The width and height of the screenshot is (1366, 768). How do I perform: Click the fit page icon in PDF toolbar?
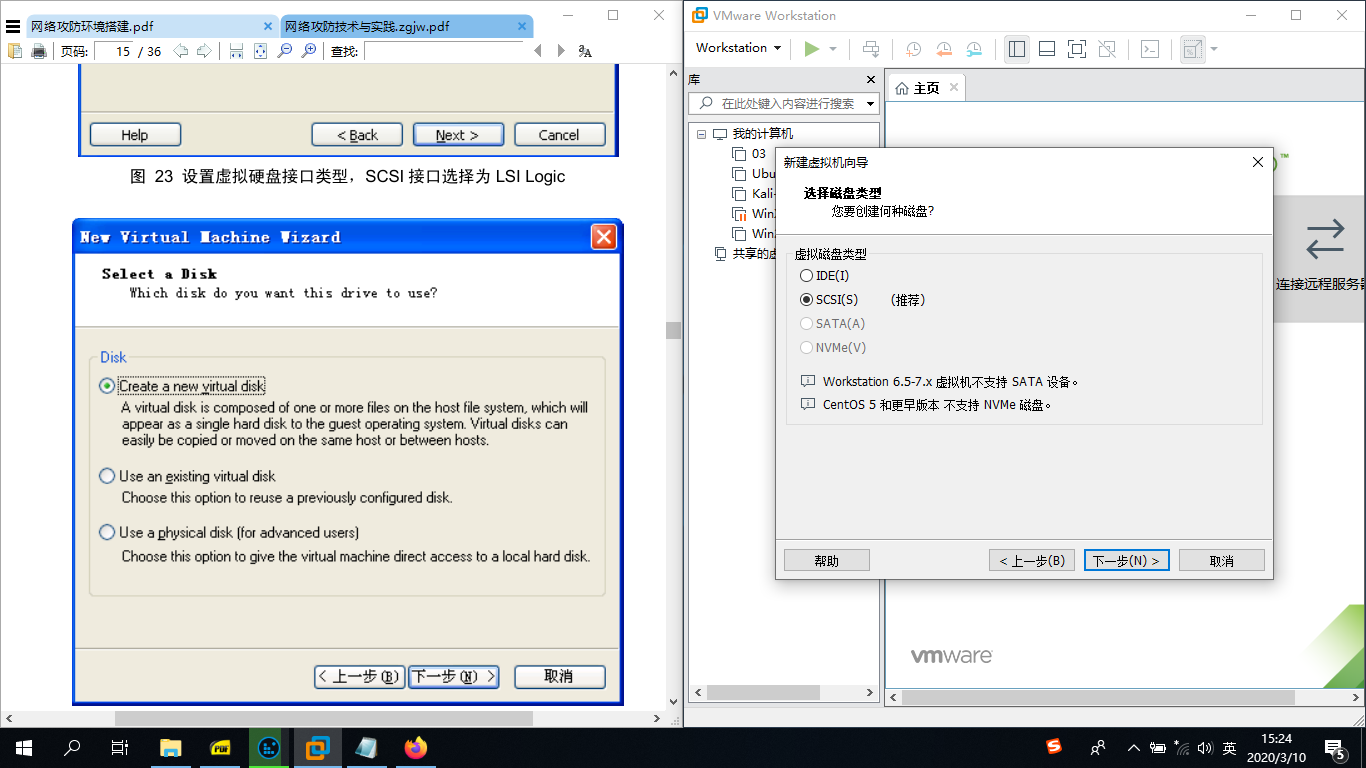(260, 51)
